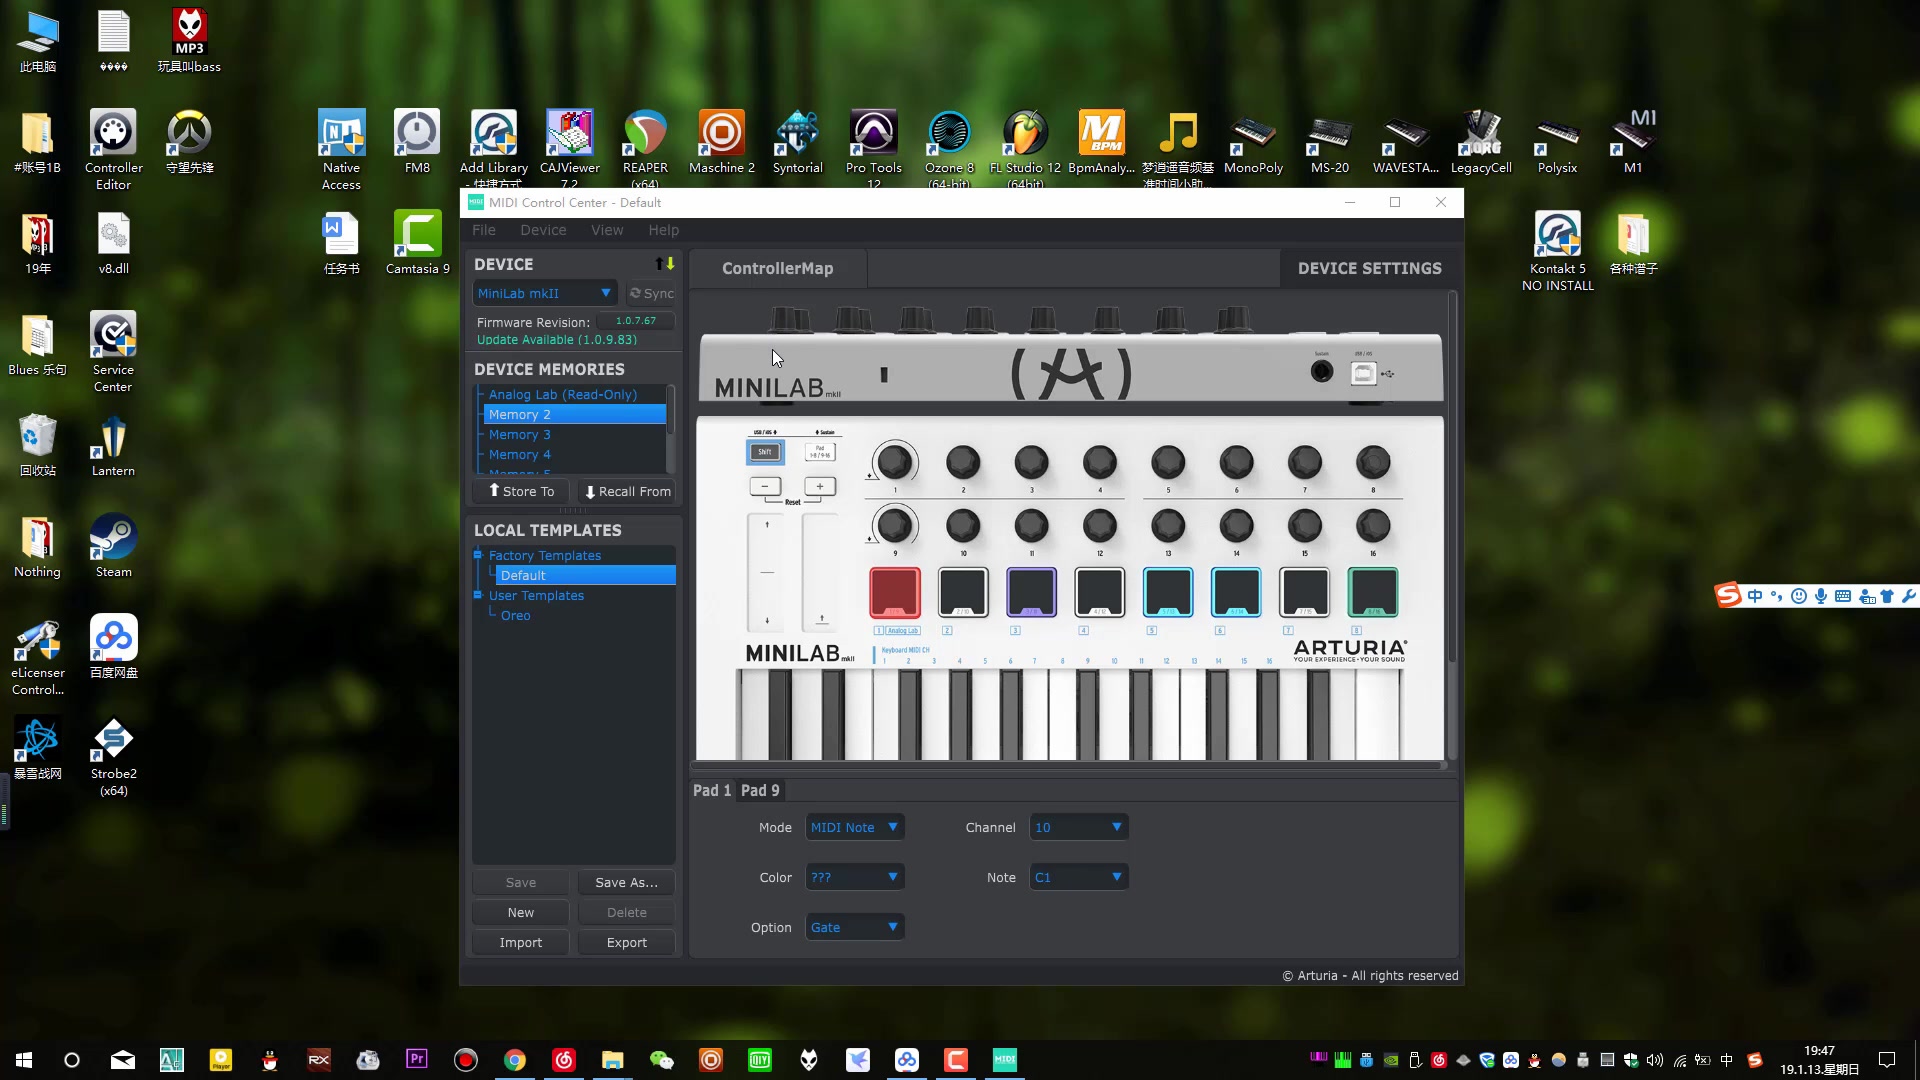Screen dimensions: 1920x1080
Task: Click the Chrome icon in the taskbar
Action: coord(515,1060)
